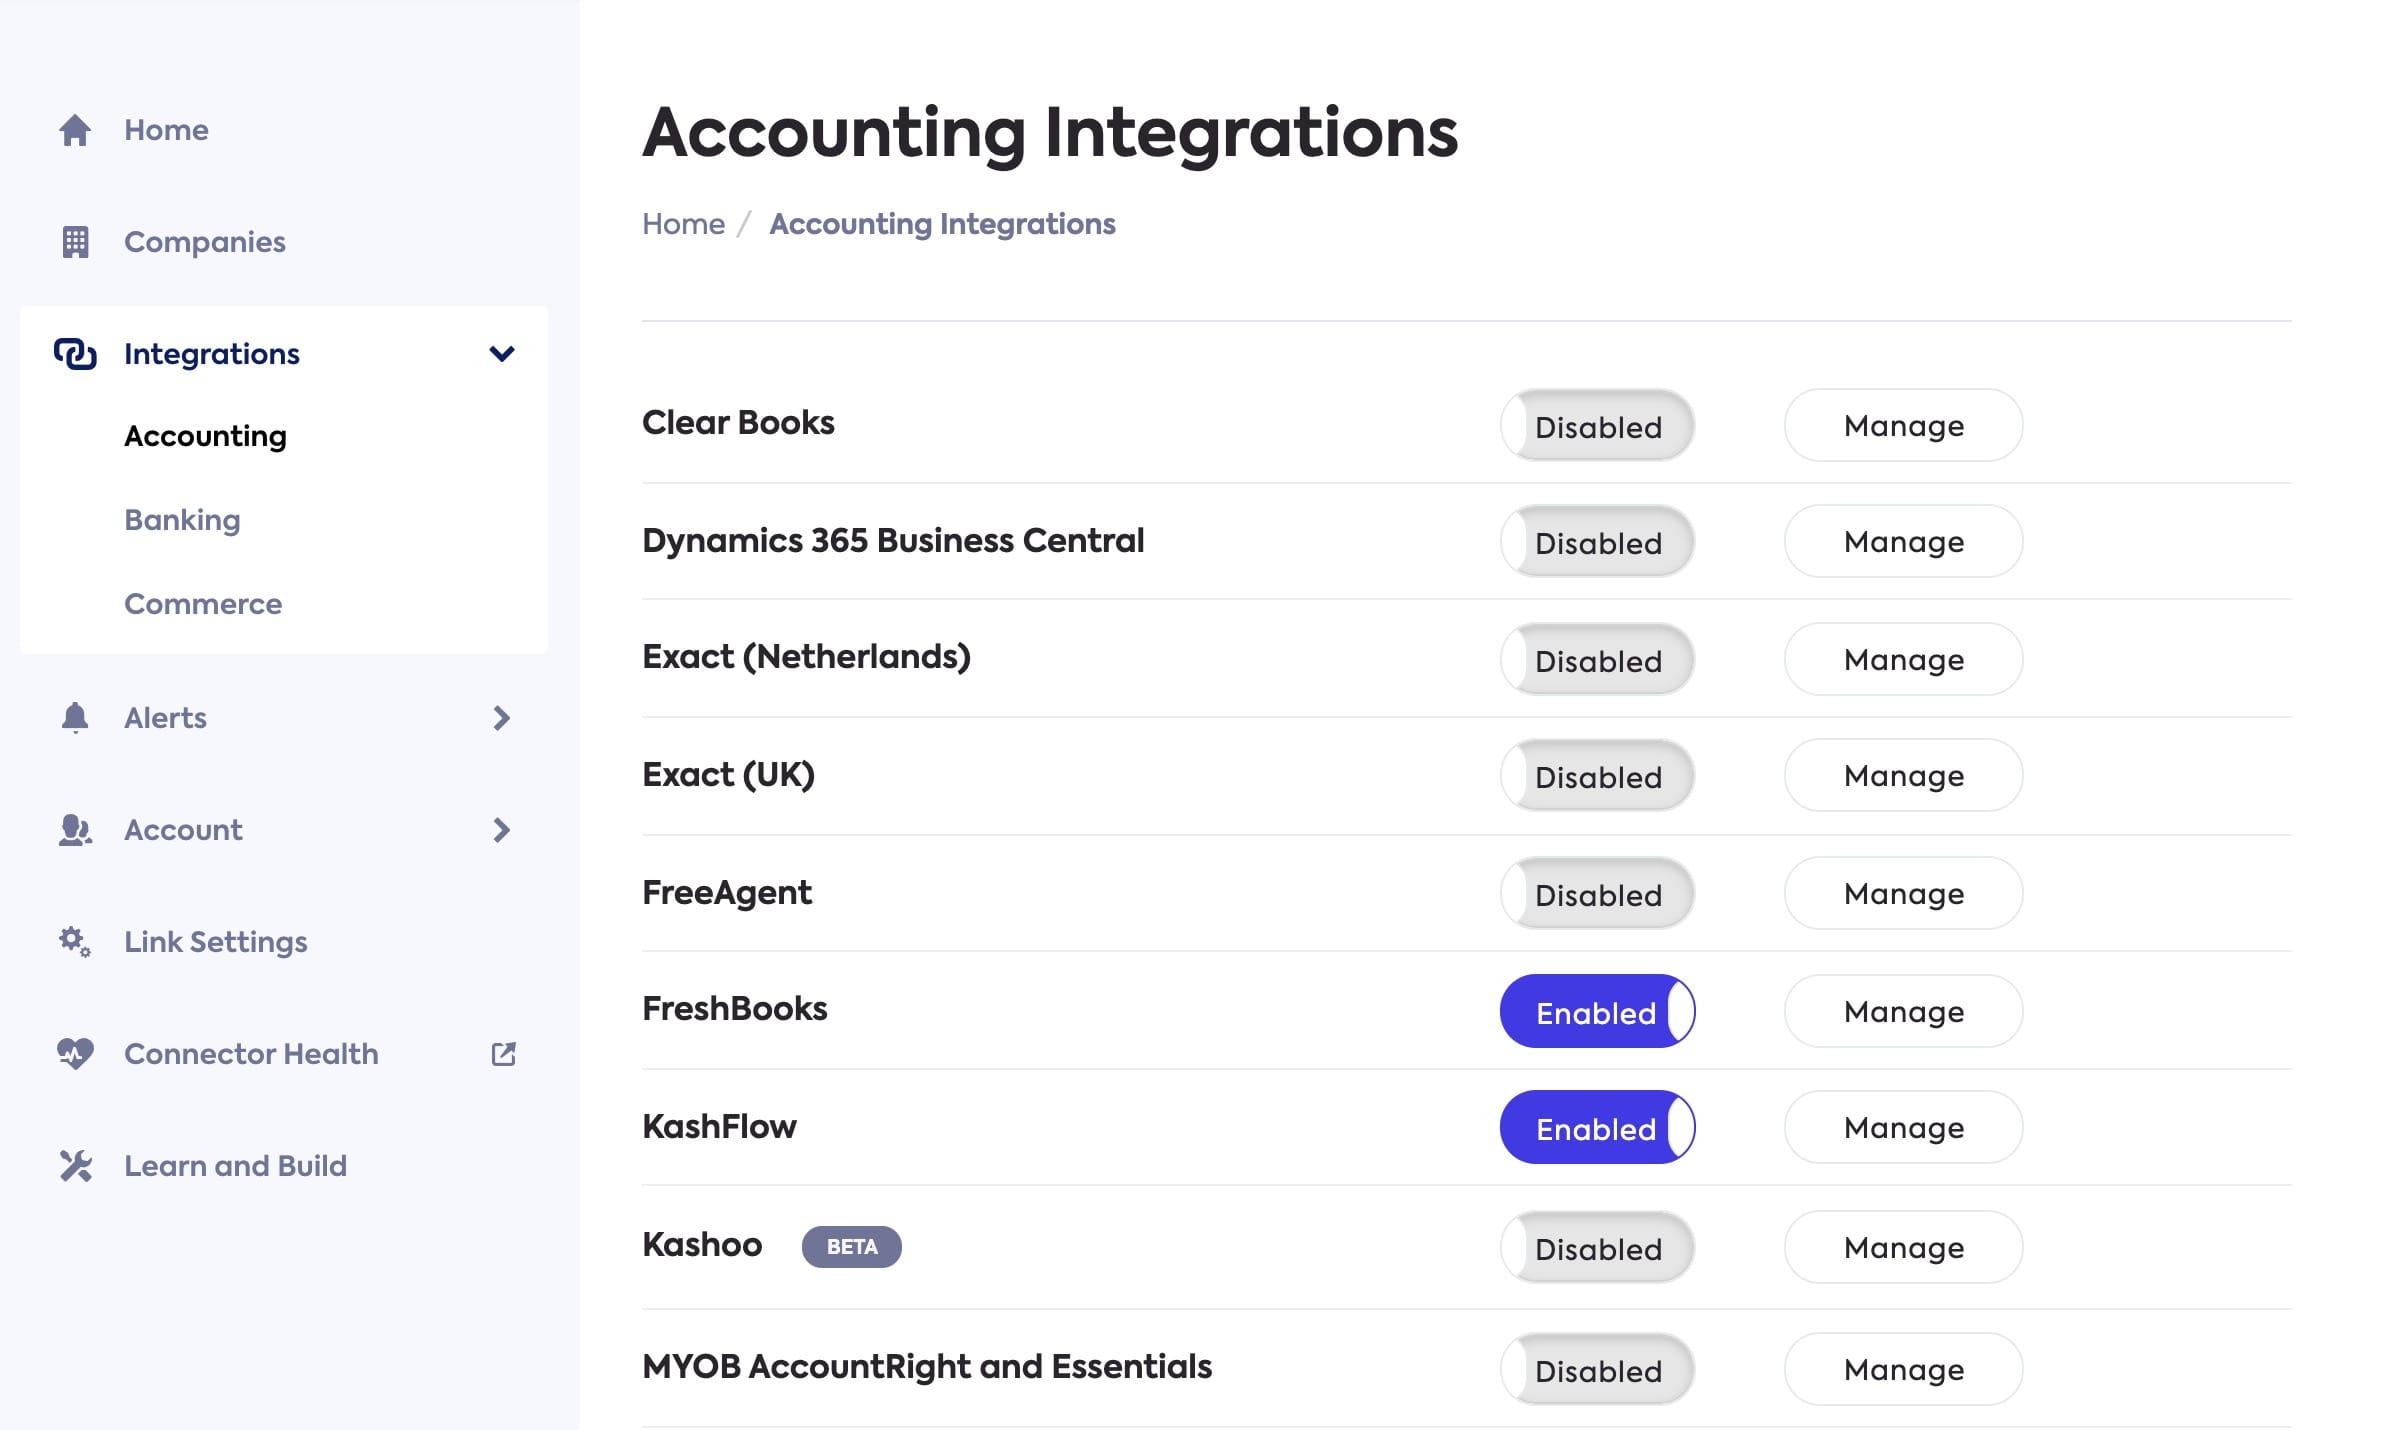Click the BETA badge next to Kashoo
Screen dimensions: 2382x1430
852,1247
